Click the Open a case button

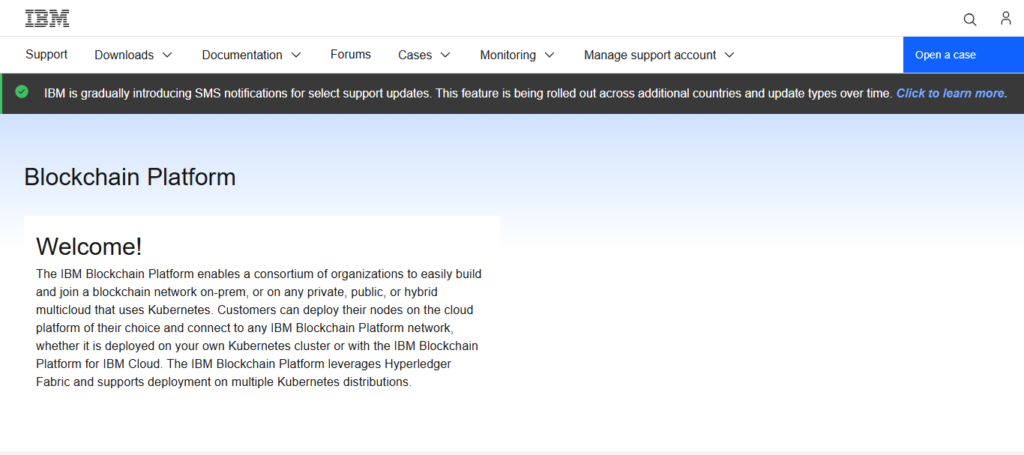(x=963, y=55)
